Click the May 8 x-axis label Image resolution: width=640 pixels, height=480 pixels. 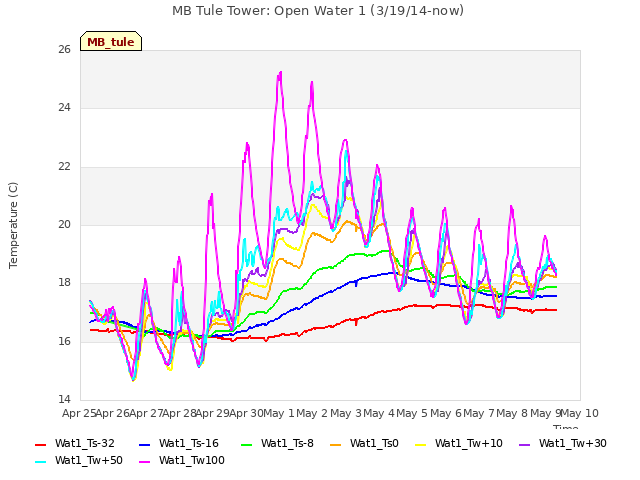pos(513,413)
